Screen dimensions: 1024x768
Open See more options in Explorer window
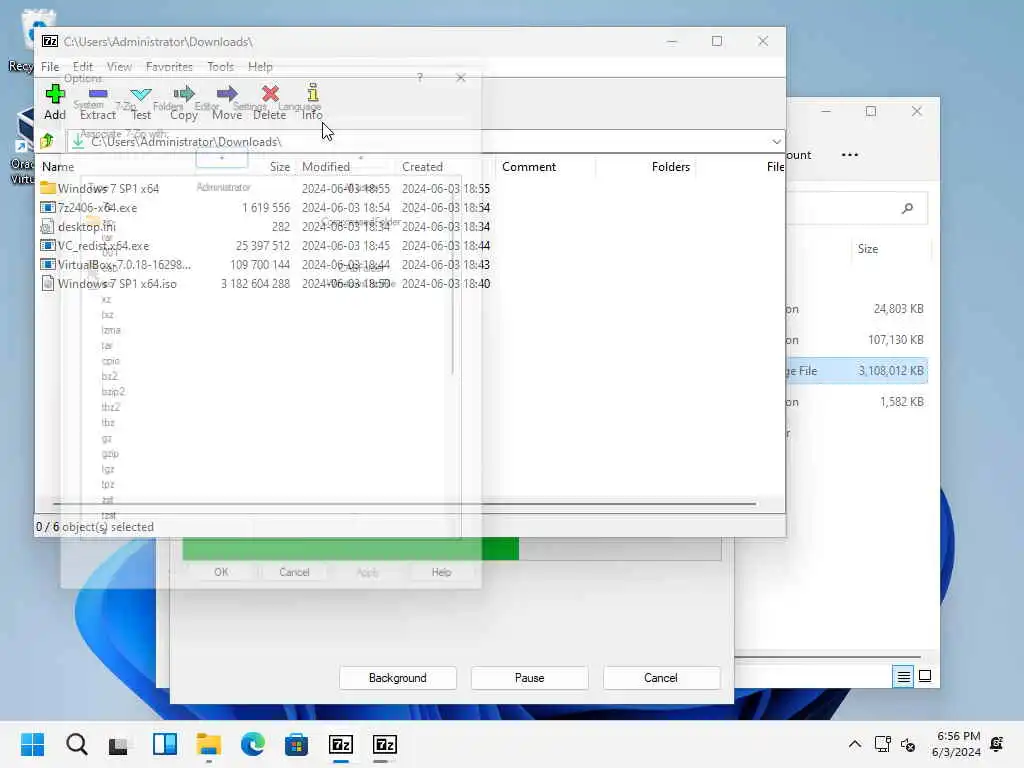pyautogui.click(x=850, y=155)
